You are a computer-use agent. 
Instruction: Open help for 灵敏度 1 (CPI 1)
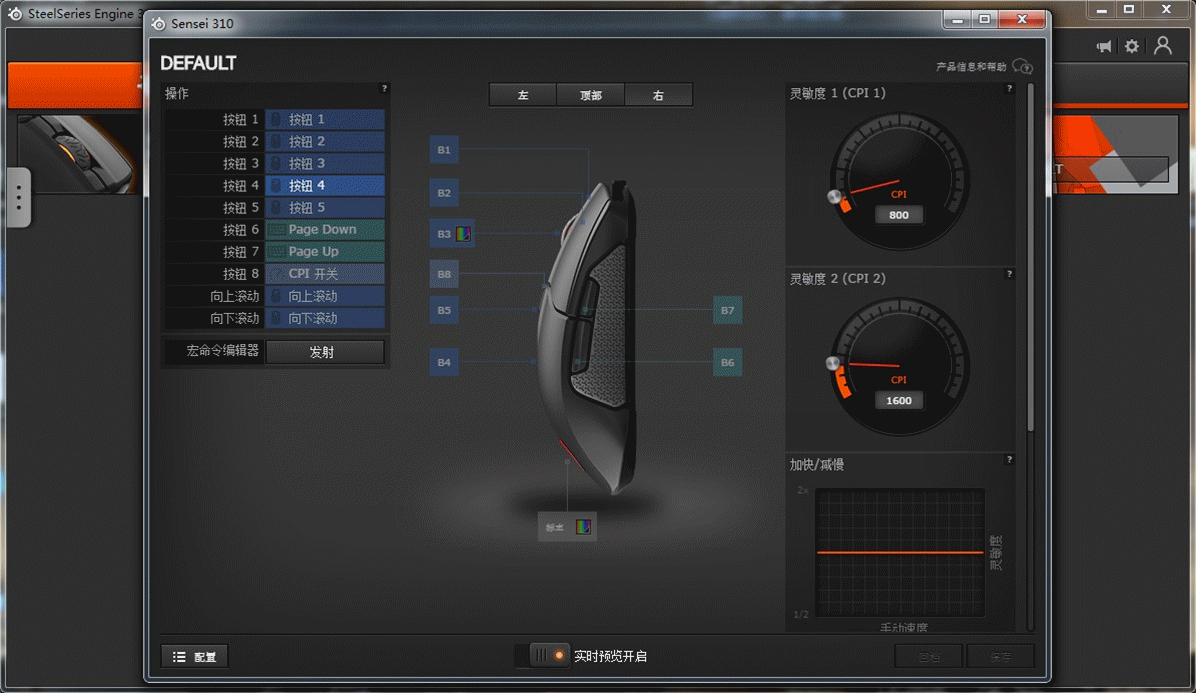[x=1009, y=88]
